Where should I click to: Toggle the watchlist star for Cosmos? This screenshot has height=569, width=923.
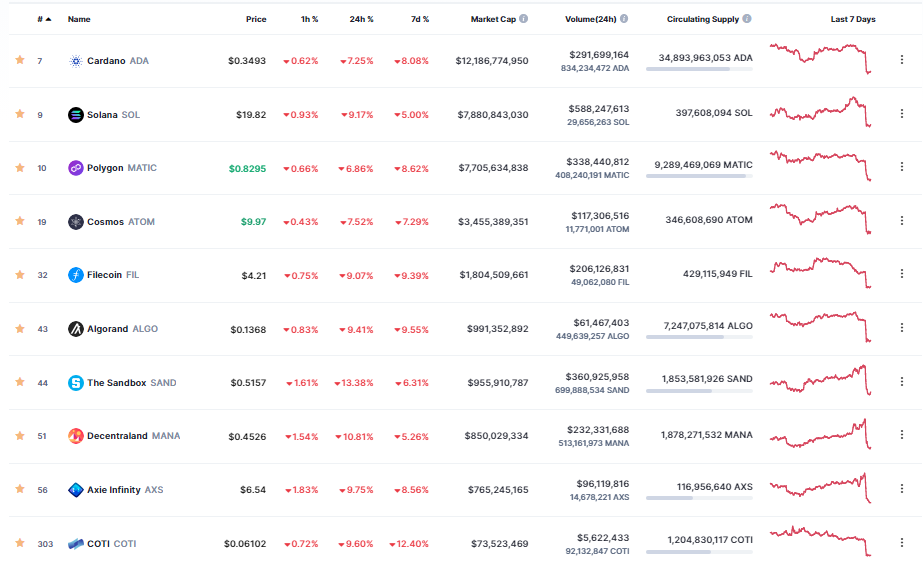19,222
